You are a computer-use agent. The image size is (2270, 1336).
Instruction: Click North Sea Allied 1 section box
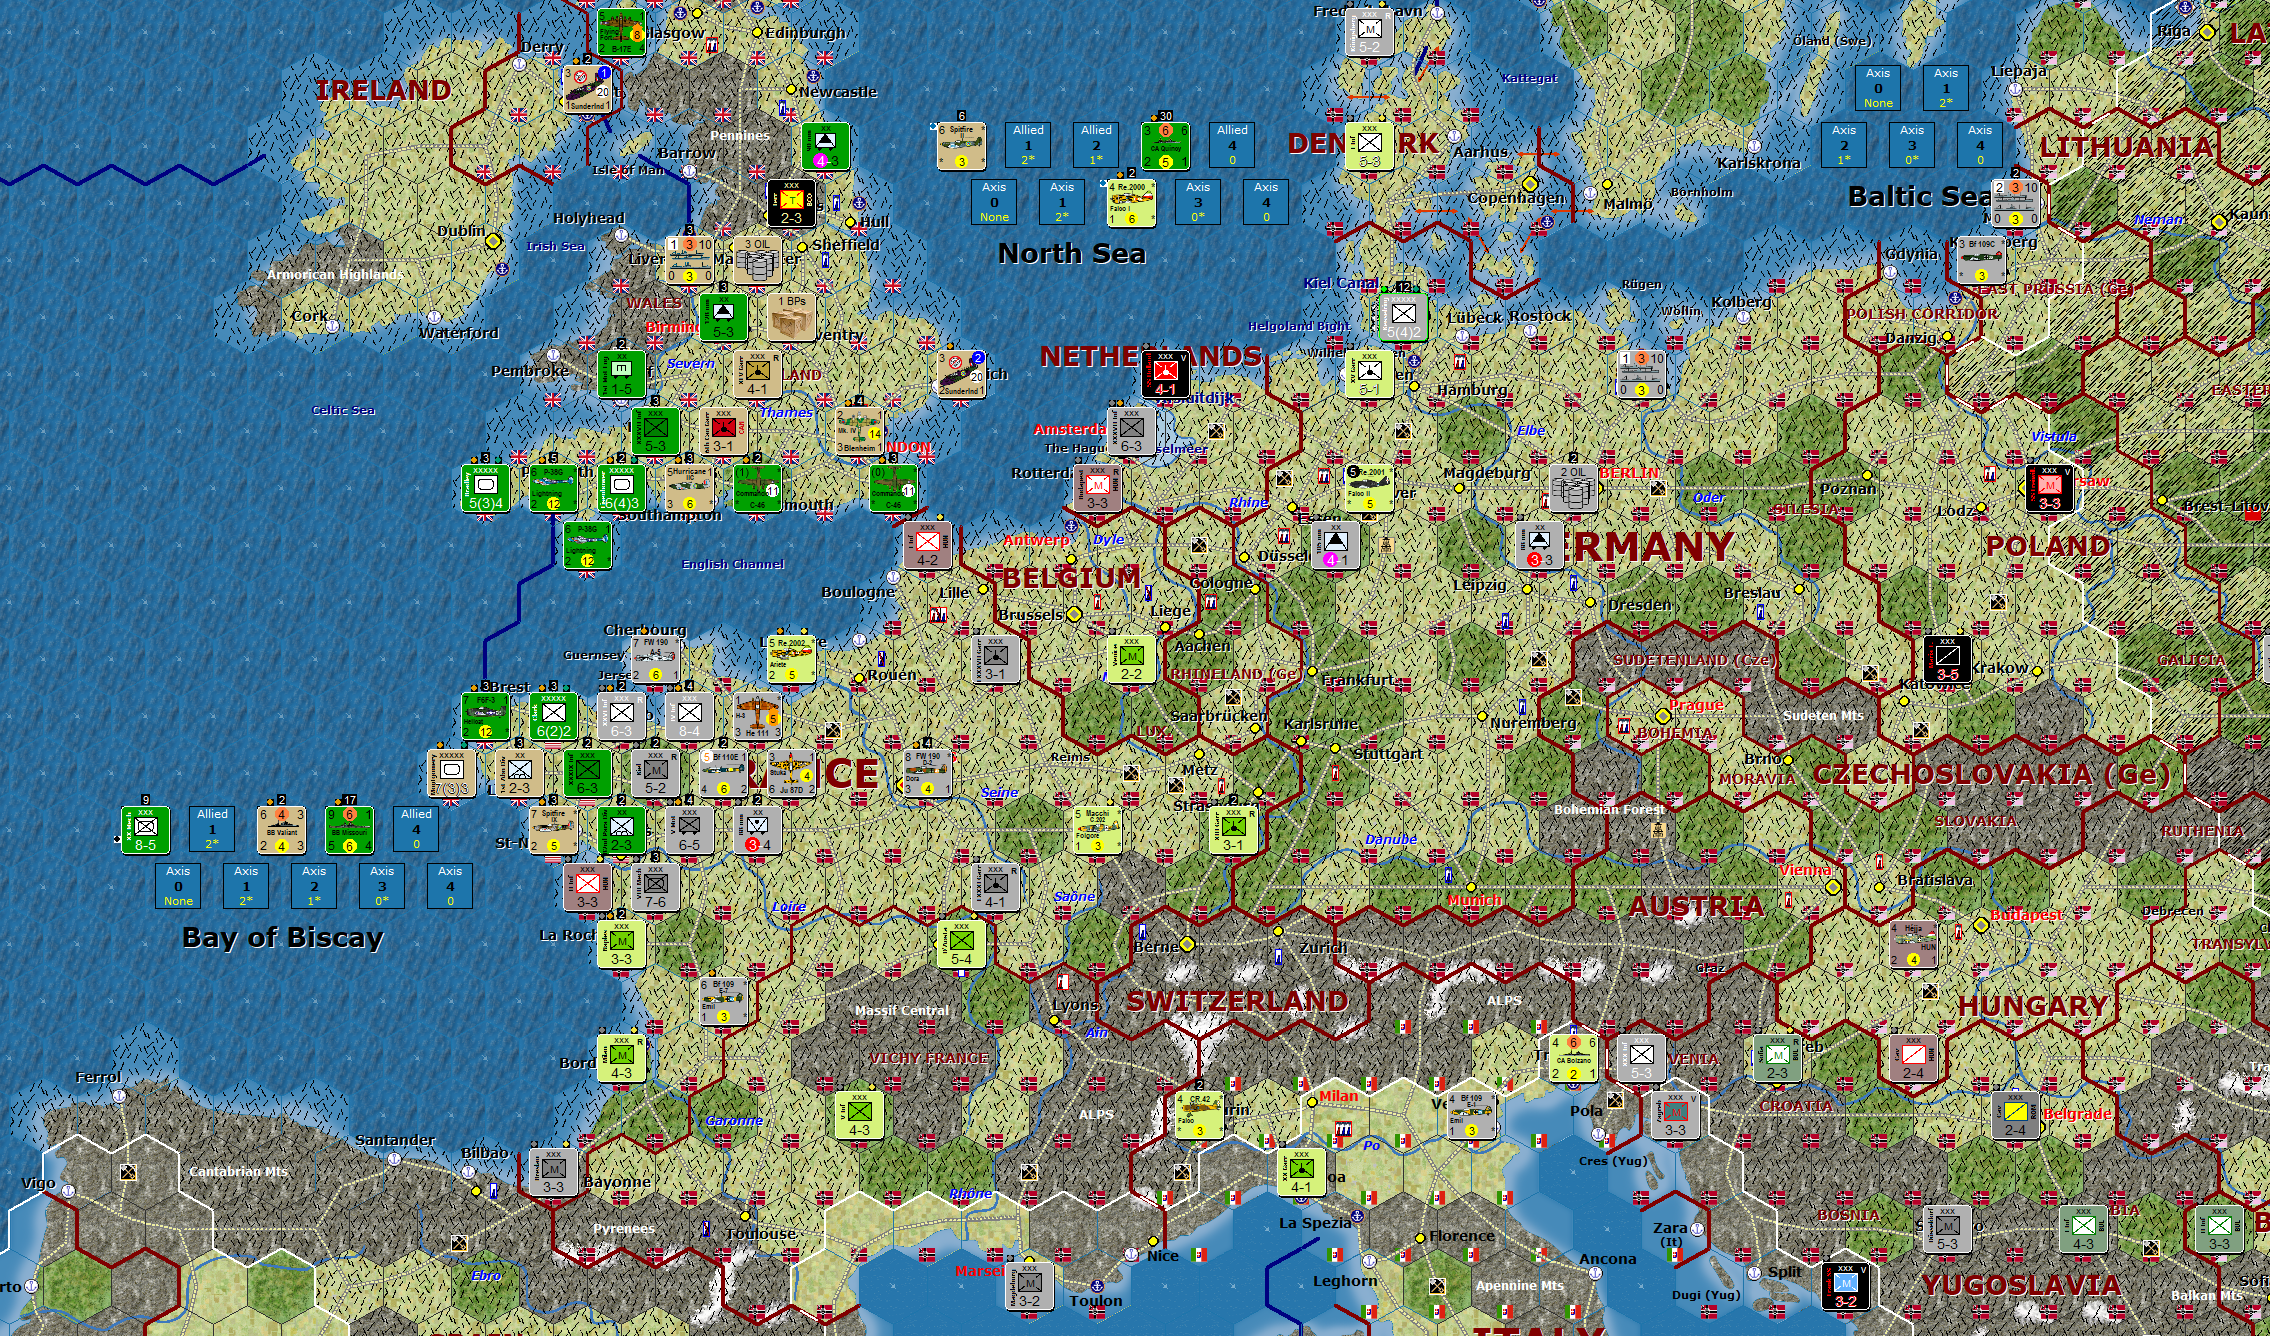[x=1028, y=145]
